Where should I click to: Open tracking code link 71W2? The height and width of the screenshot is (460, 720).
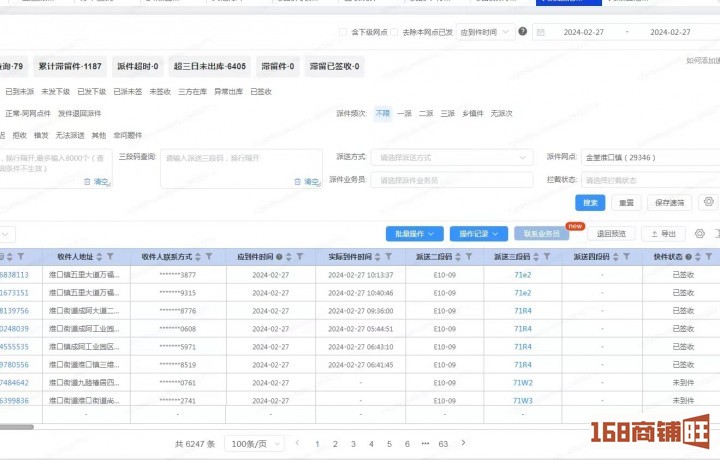click(522, 382)
